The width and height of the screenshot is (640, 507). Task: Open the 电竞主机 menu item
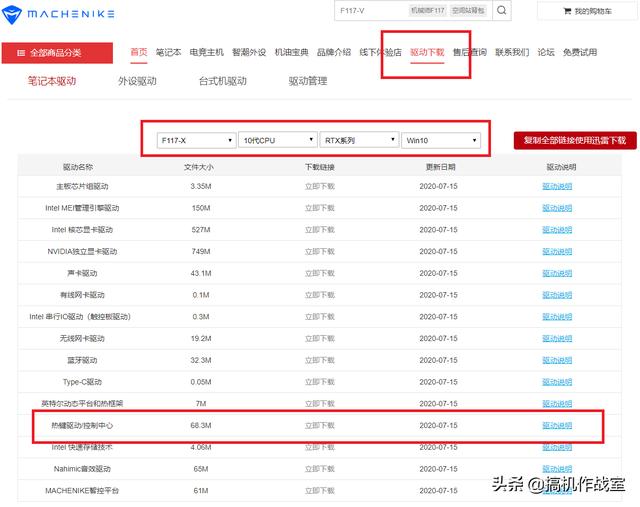207,52
